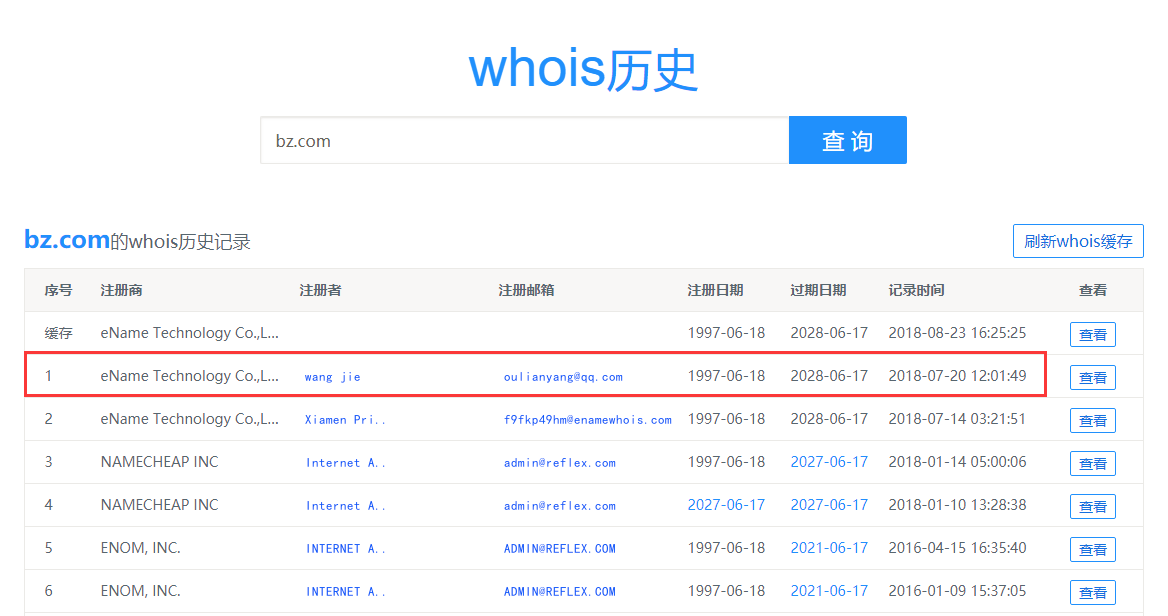
Task: Open INTERNET A.. registrant in row 5
Action: pyautogui.click(x=345, y=549)
